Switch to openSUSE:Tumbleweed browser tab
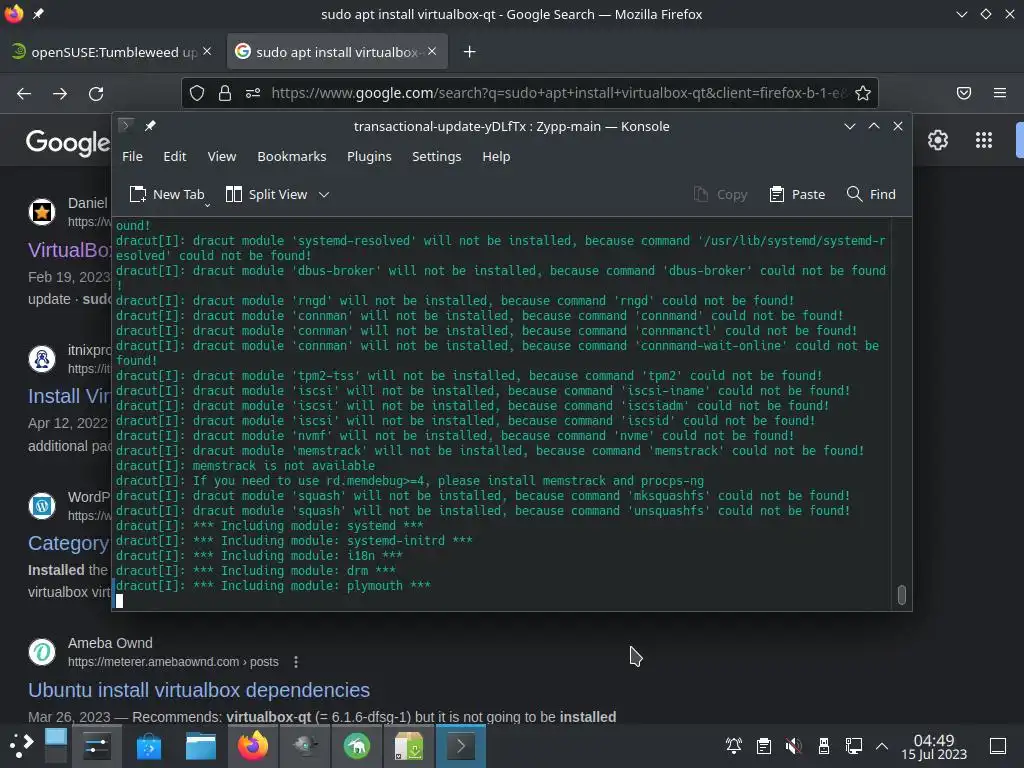Screen dimensions: 1024x768 pyautogui.click(x=112, y=52)
